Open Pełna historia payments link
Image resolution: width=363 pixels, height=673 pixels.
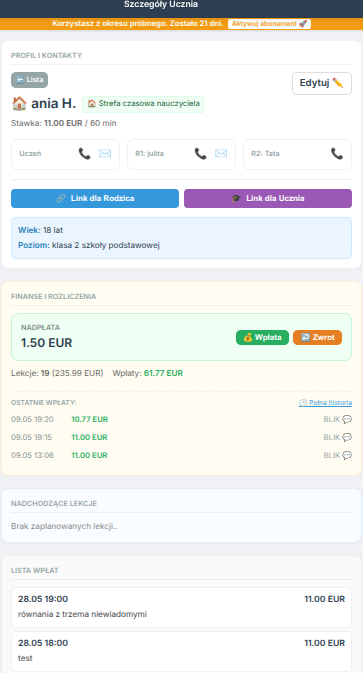pyautogui.click(x=326, y=403)
